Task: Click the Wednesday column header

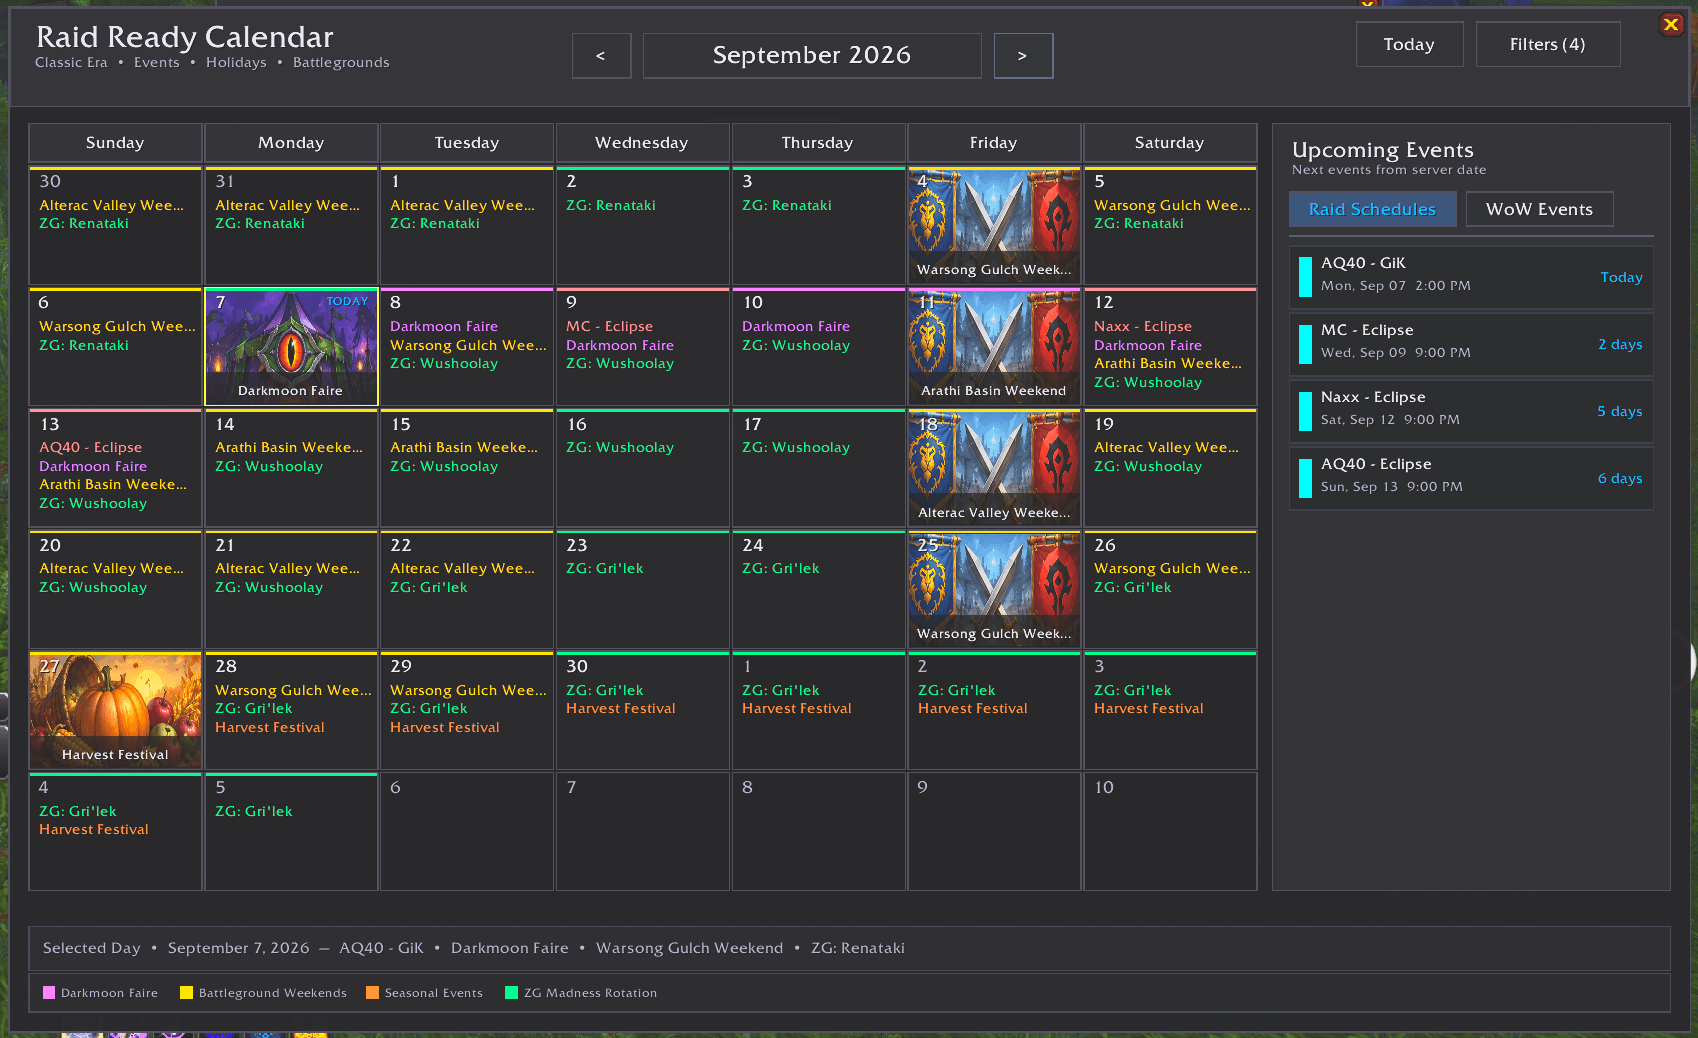Action: pos(642,143)
